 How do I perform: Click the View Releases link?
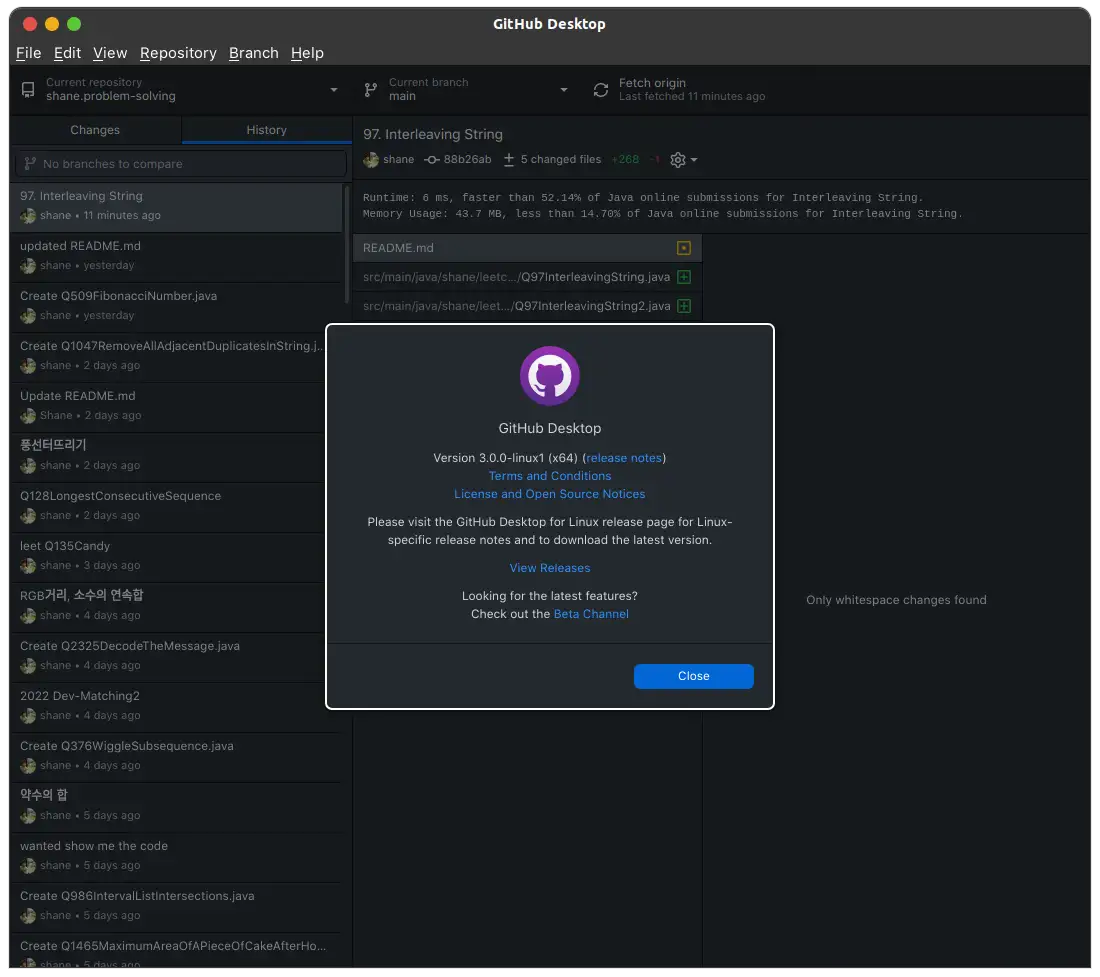(x=549, y=568)
